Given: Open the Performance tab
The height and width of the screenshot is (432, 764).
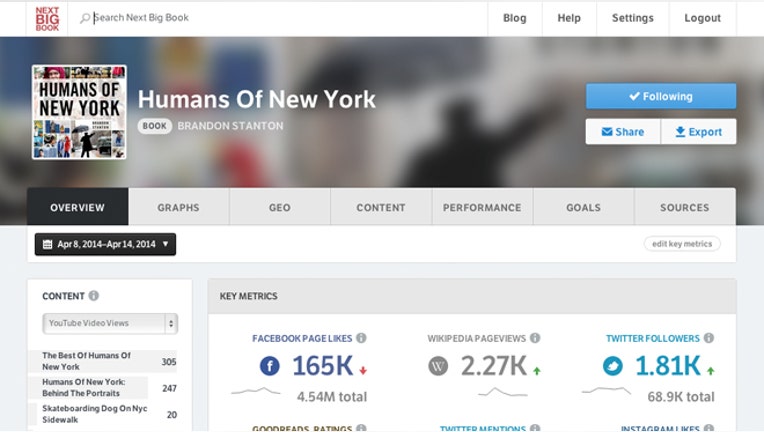Looking at the screenshot, I should pos(482,207).
